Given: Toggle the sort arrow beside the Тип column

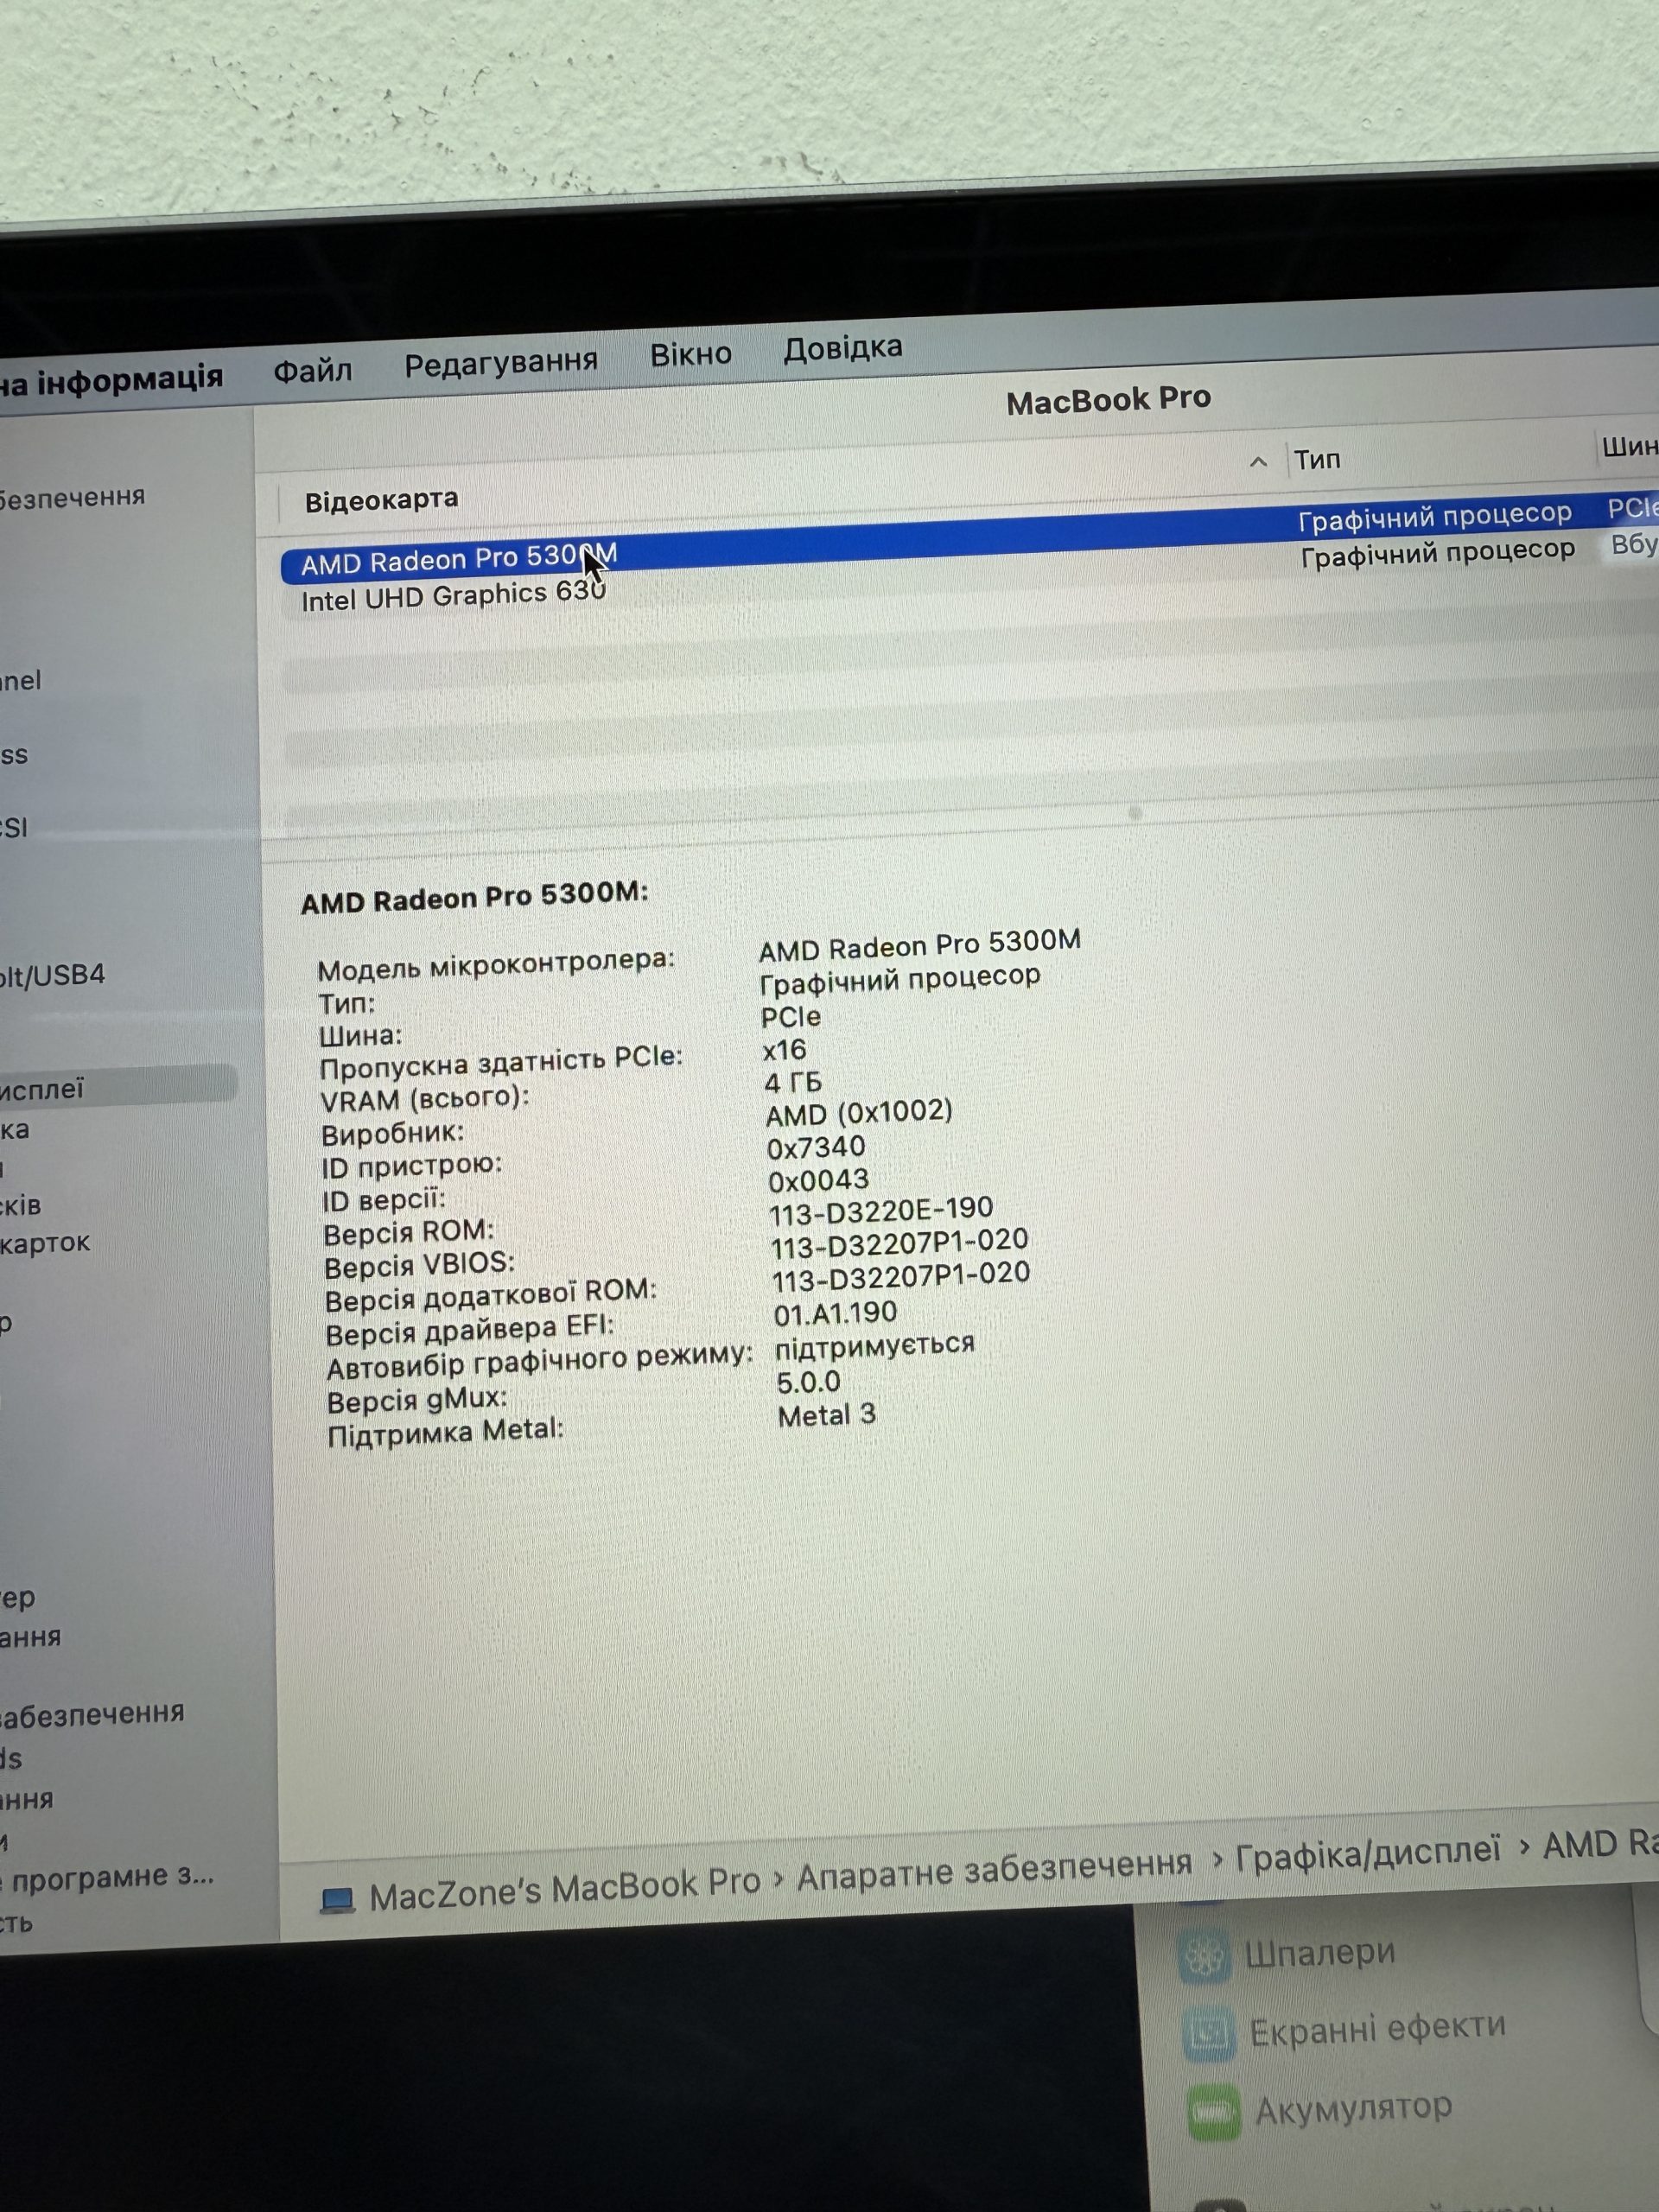Looking at the screenshot, I should (x=1258, y=461).
